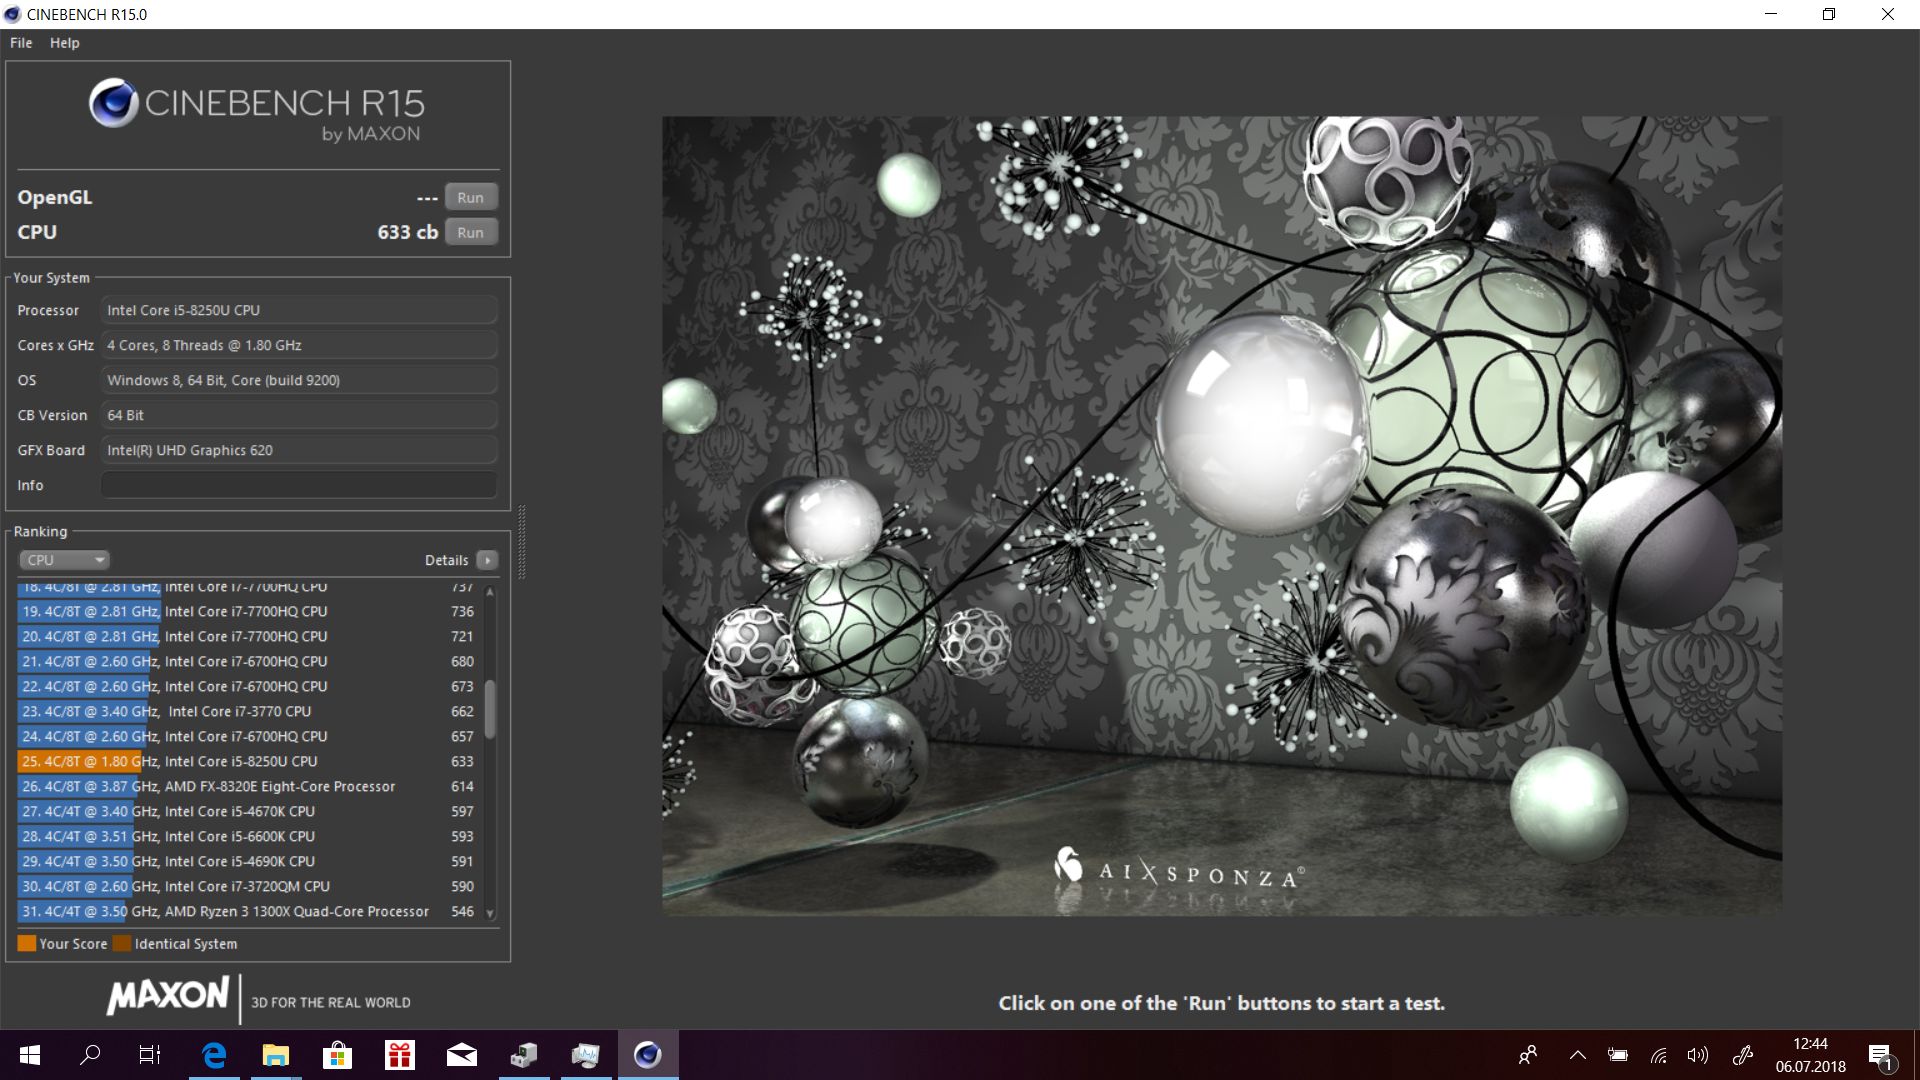Click the ranking list scroll down arrow
Screen dimensions: 1920x1080
490,913
